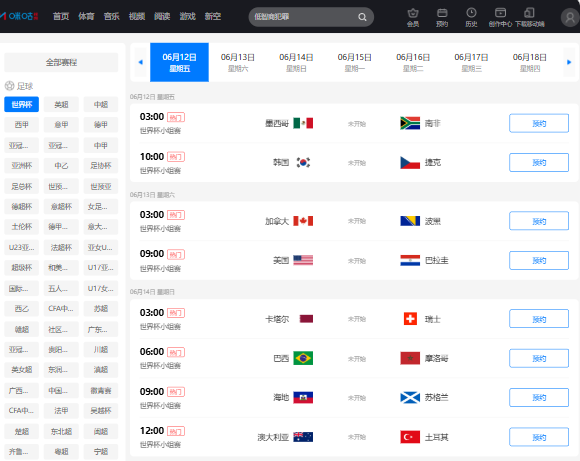Open the 历史 watch history icon
Viewport: 580px width, 461px height.
pyautogui.click(x=471, y=17)
